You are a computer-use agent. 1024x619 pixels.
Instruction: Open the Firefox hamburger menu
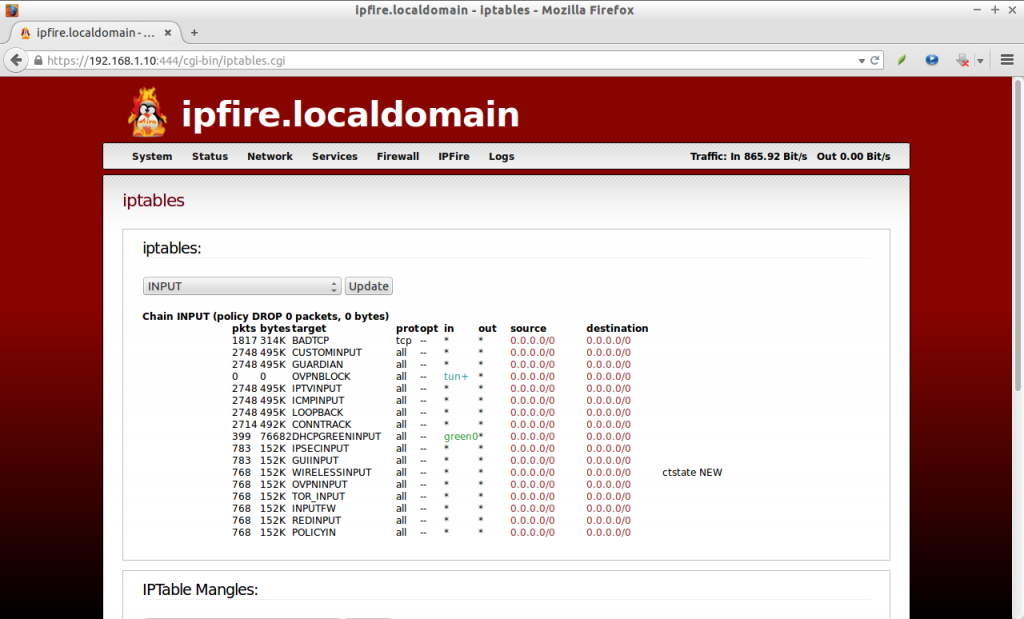point(1006,60)
